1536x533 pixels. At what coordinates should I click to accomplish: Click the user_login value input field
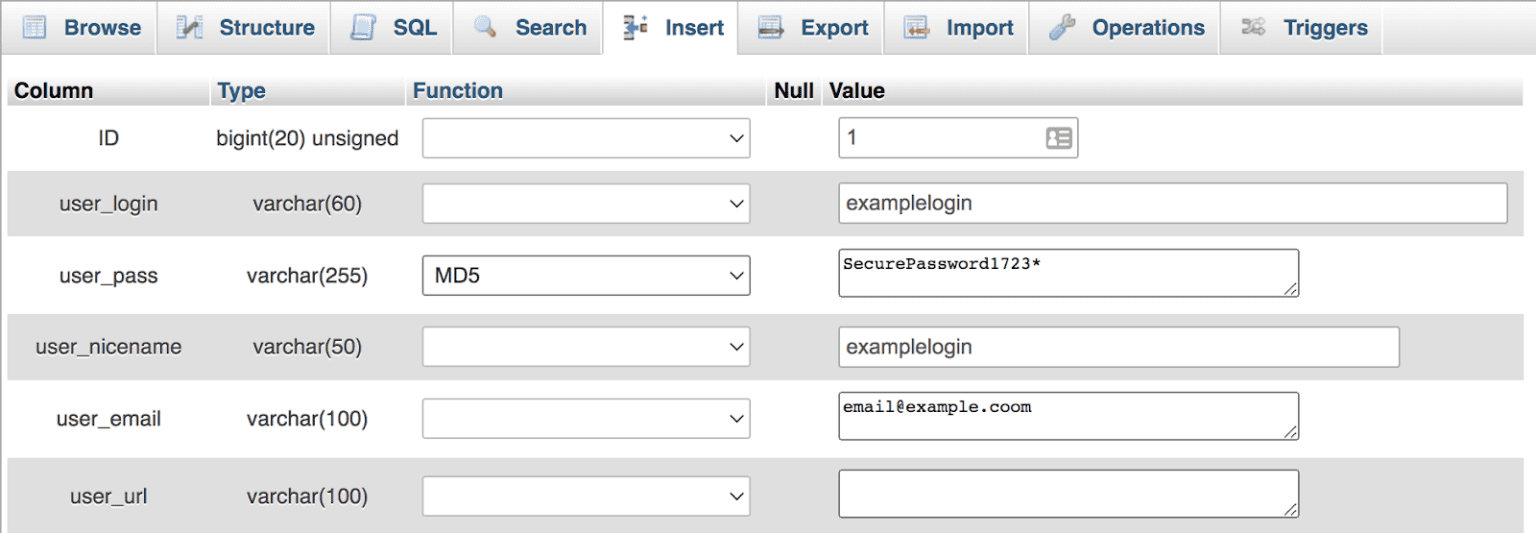tap(1172, 203)
